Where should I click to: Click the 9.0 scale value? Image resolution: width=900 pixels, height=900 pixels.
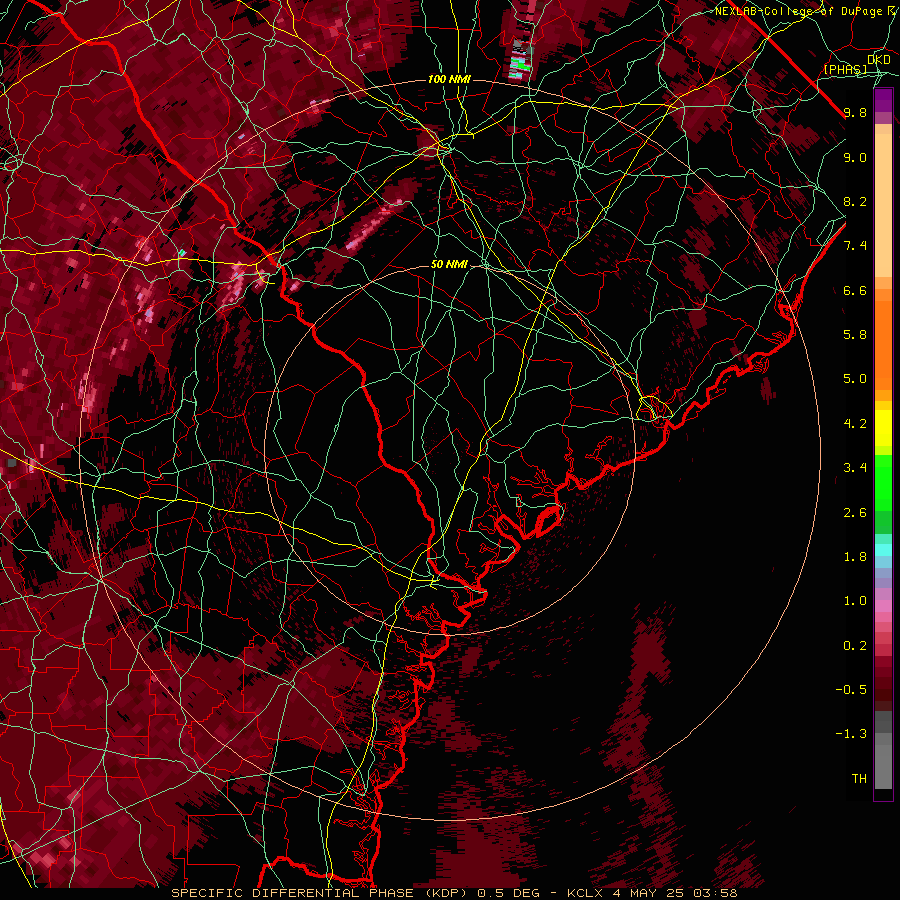click(x=855, y=158)
